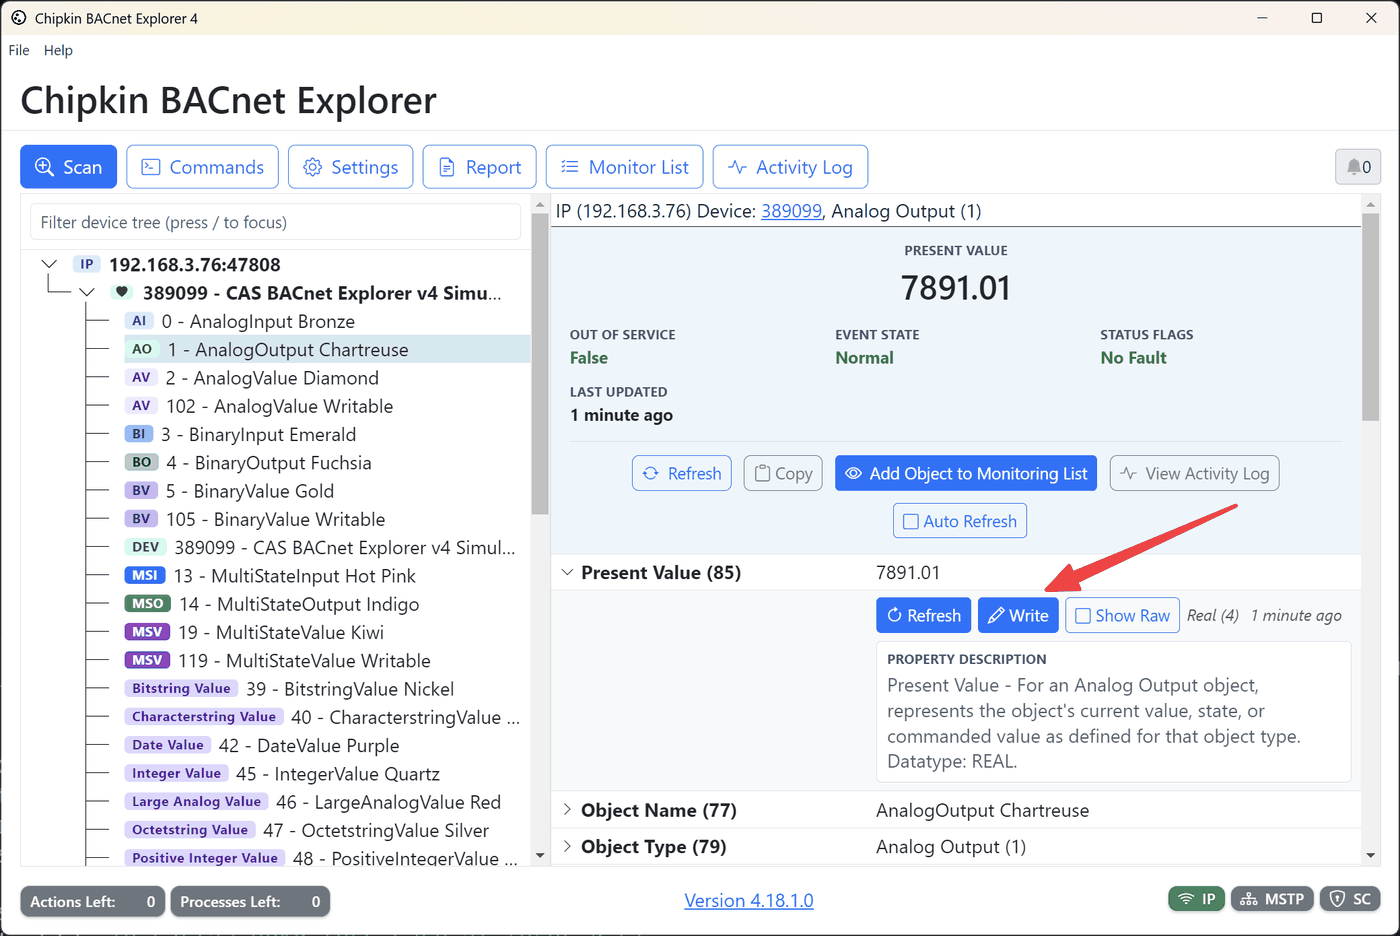This screenshot has width=1400, height=936.
Task: Open the File menu
Action: pyautogui.click(x=19, y=50)
